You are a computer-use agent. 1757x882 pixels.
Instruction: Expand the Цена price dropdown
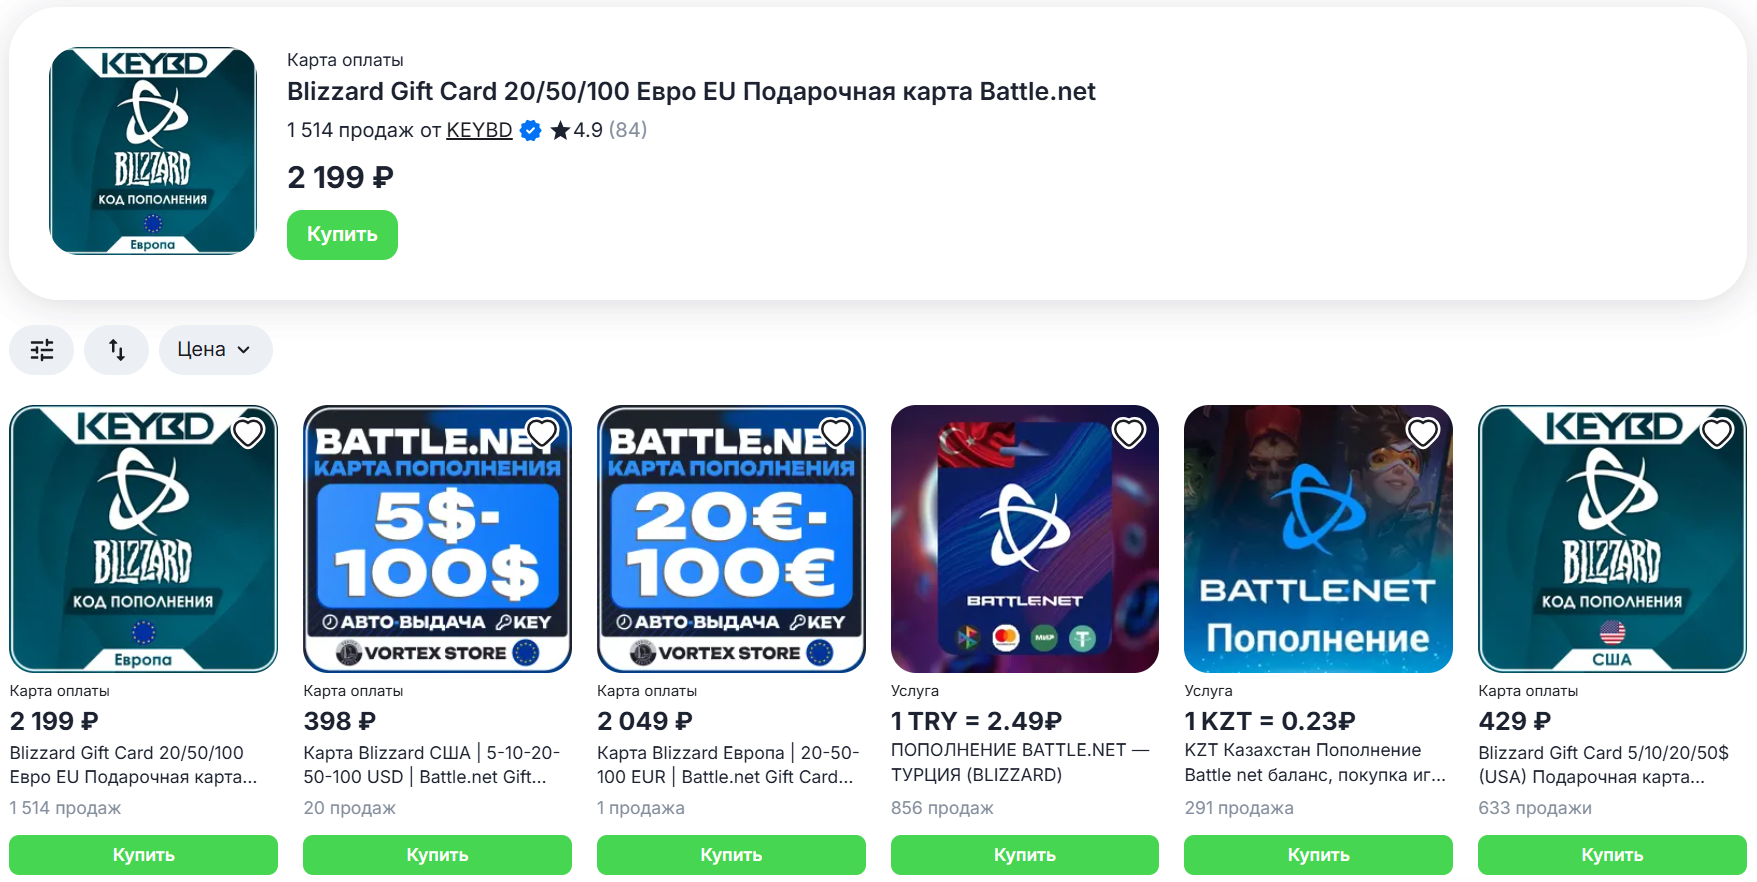[215, 350]
